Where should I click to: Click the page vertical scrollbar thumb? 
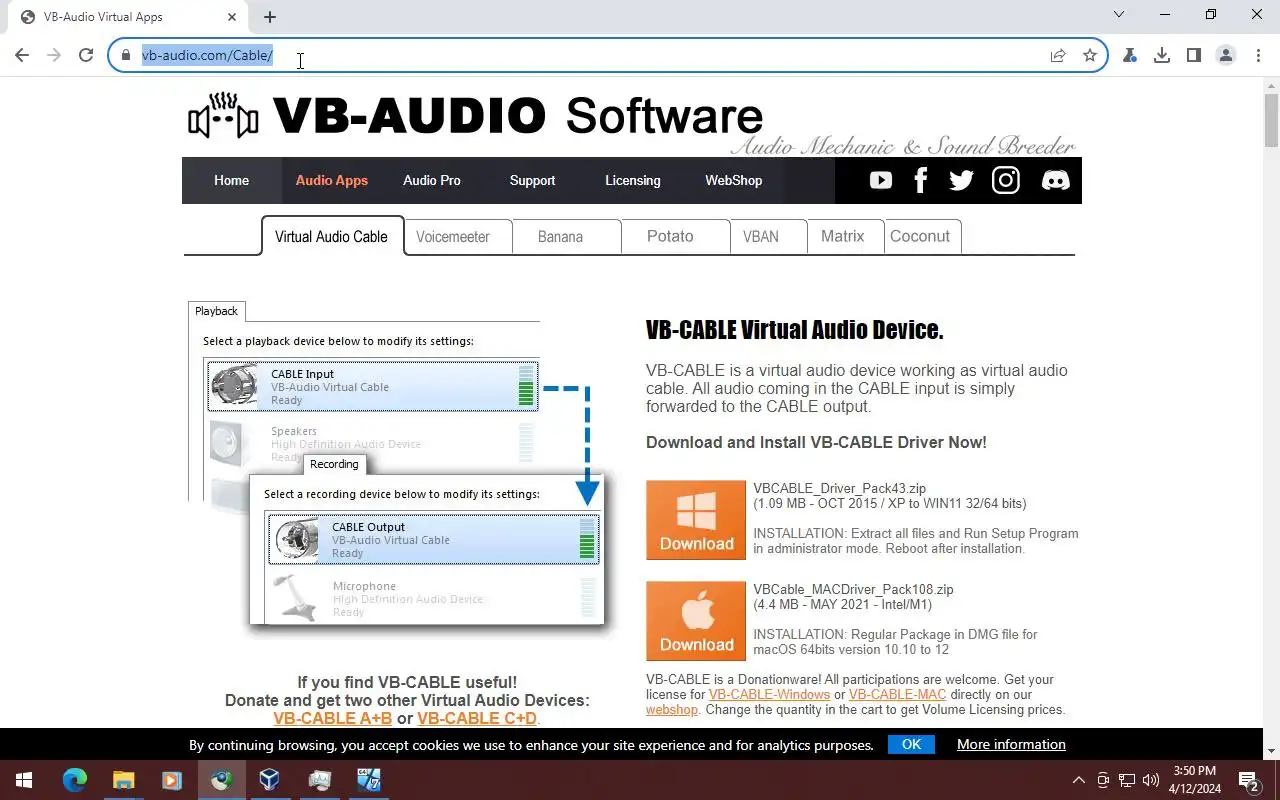1271,120
